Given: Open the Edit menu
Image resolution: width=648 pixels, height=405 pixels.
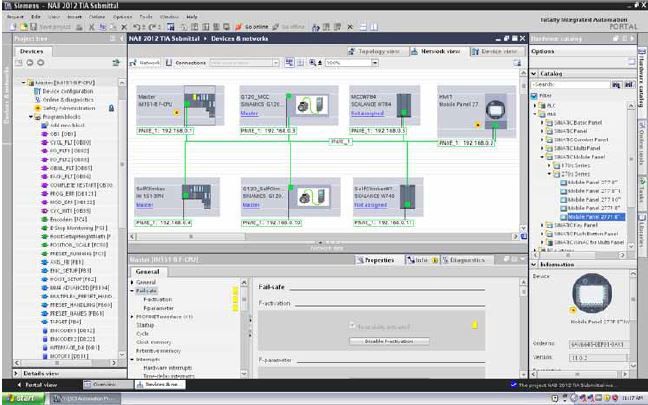Looking at the screenshot, I should 36,17.
